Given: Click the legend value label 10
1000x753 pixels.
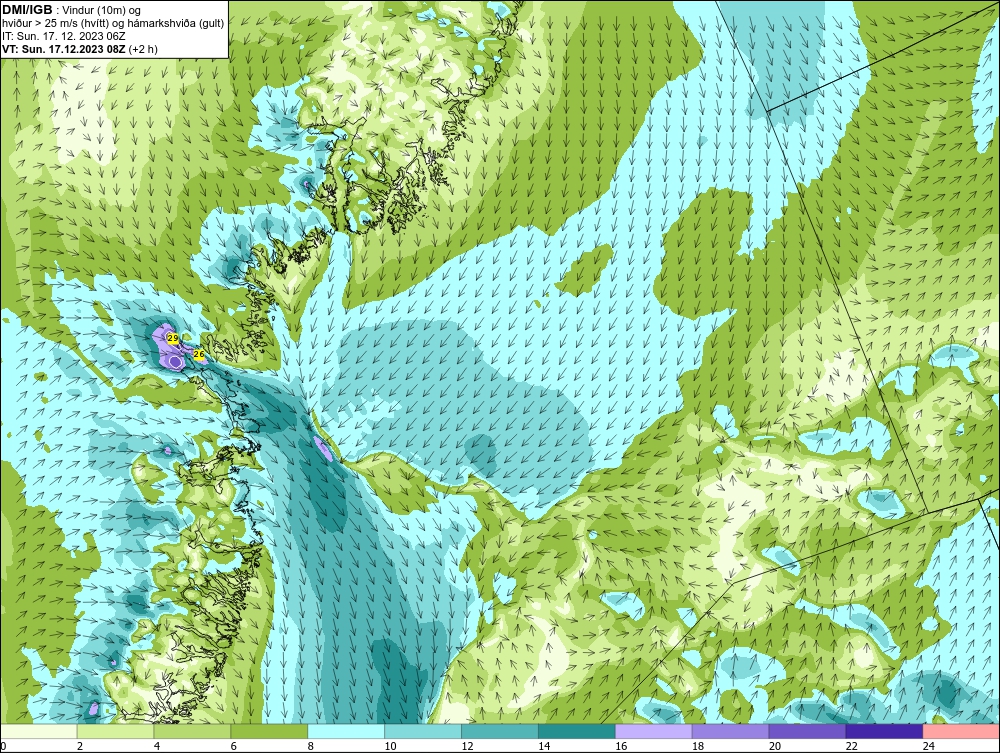Looking at the screenshot, I should point(390,746).
